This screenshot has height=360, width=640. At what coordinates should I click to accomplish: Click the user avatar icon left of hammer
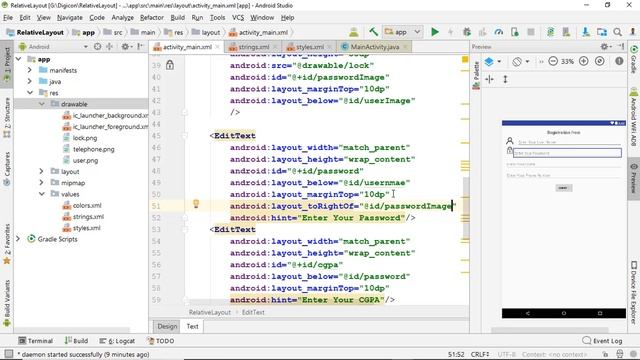pyautogui.click(x=353, y=32)
